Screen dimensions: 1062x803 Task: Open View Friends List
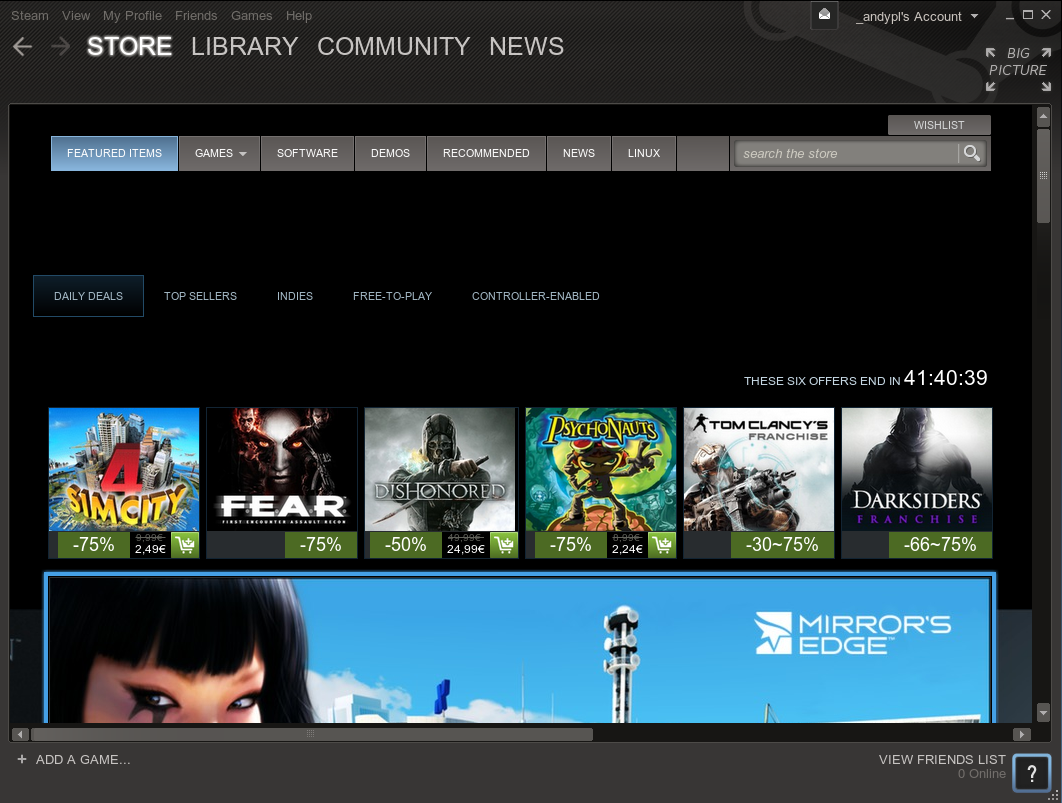(x=942, y=760)
